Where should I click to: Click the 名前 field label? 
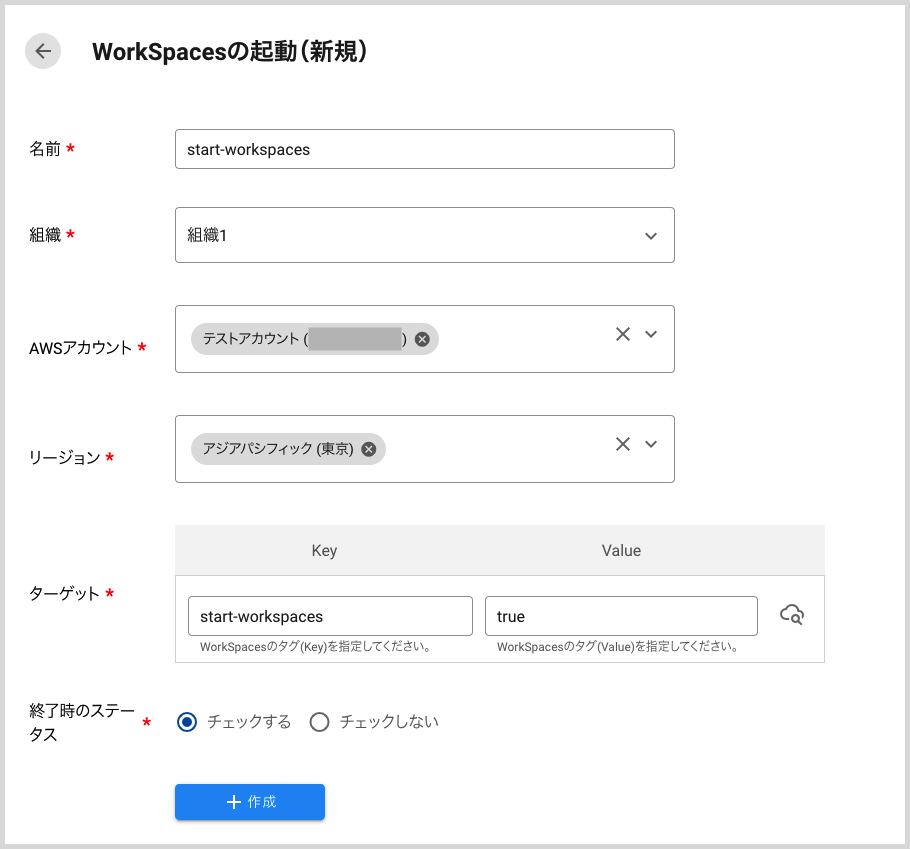tap(44, 148)
